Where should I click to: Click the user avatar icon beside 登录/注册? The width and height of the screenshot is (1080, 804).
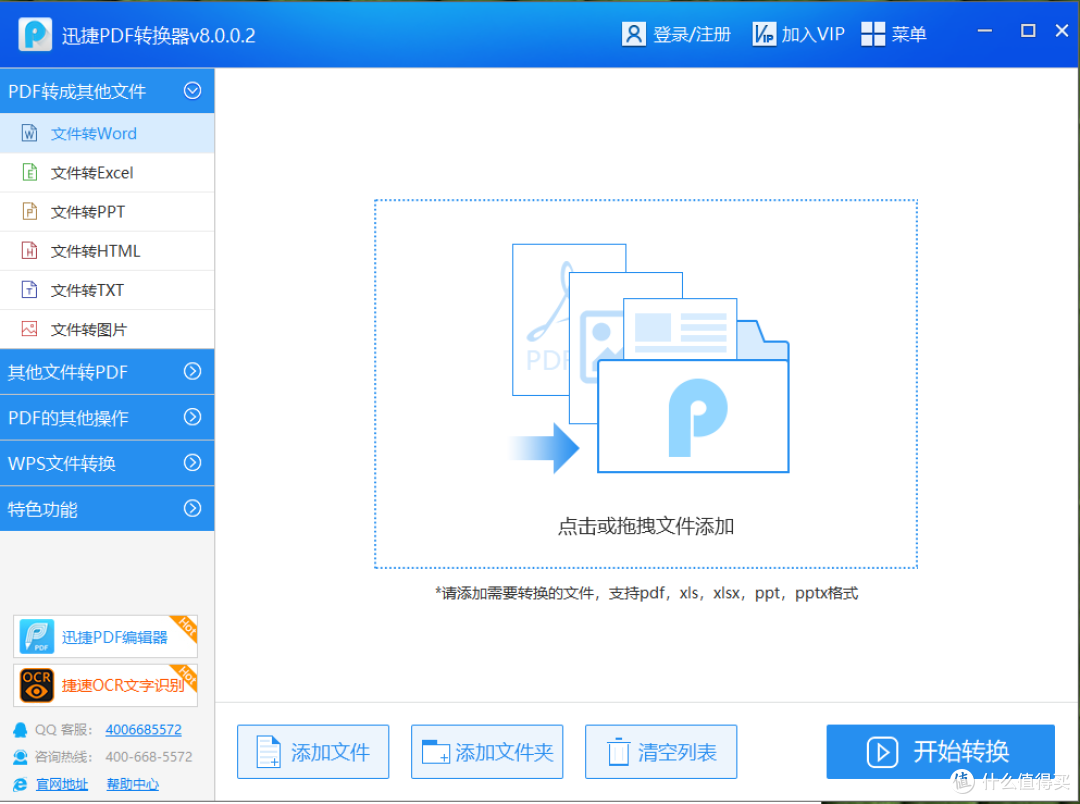tap(633, 34)
